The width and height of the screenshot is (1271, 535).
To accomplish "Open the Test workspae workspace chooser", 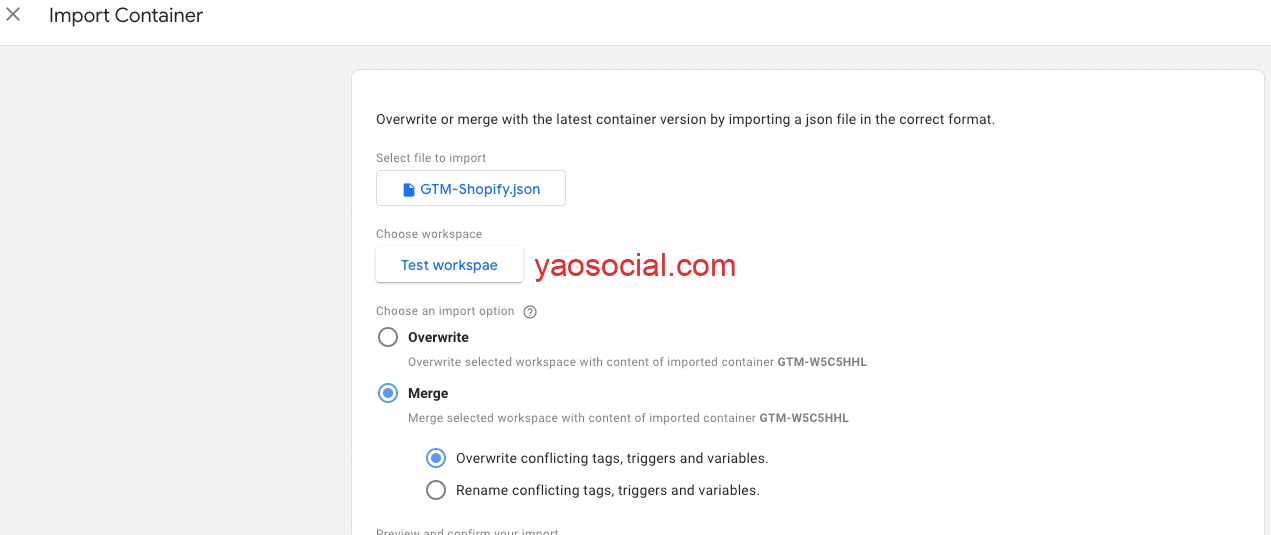I will (x=449, y=265).
